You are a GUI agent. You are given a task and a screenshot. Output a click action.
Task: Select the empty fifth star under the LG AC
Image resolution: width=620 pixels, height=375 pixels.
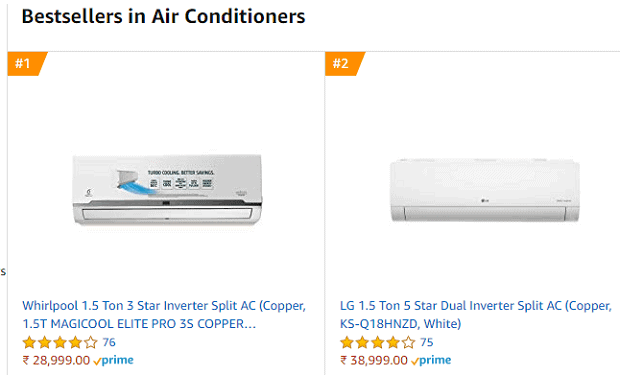point(408,342)
